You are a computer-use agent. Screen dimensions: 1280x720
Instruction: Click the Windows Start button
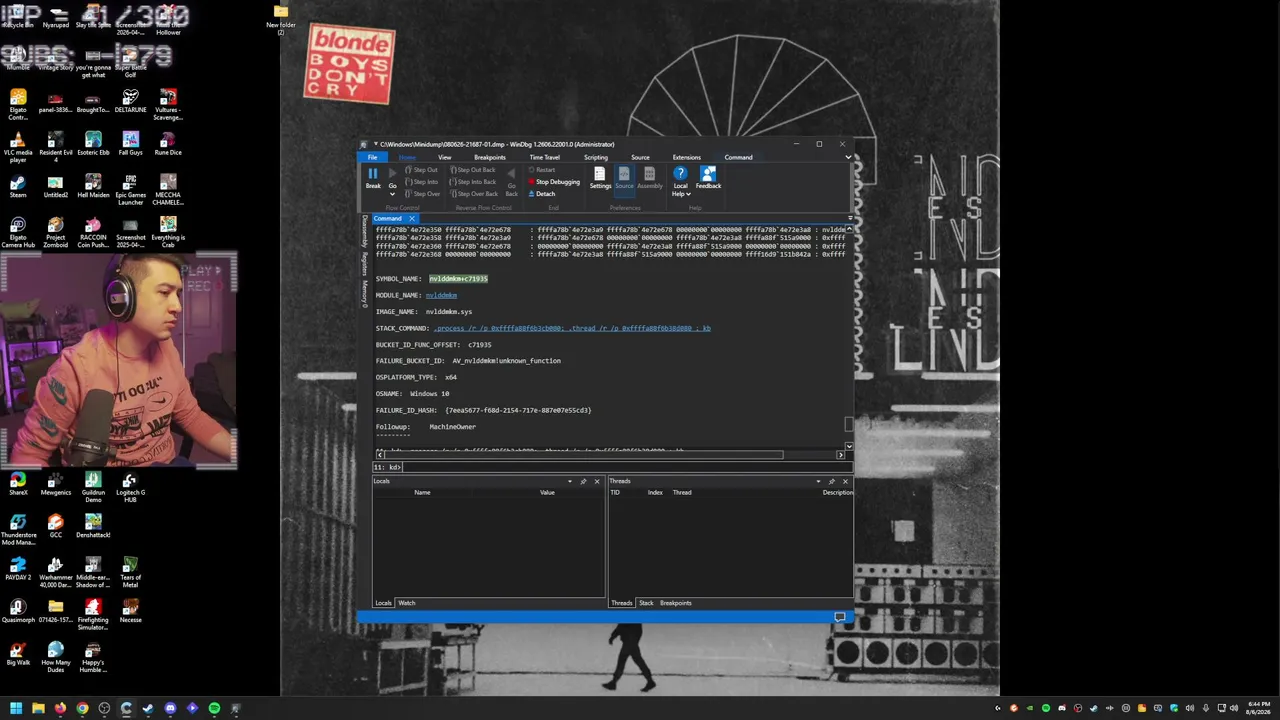tap(16, 708)
